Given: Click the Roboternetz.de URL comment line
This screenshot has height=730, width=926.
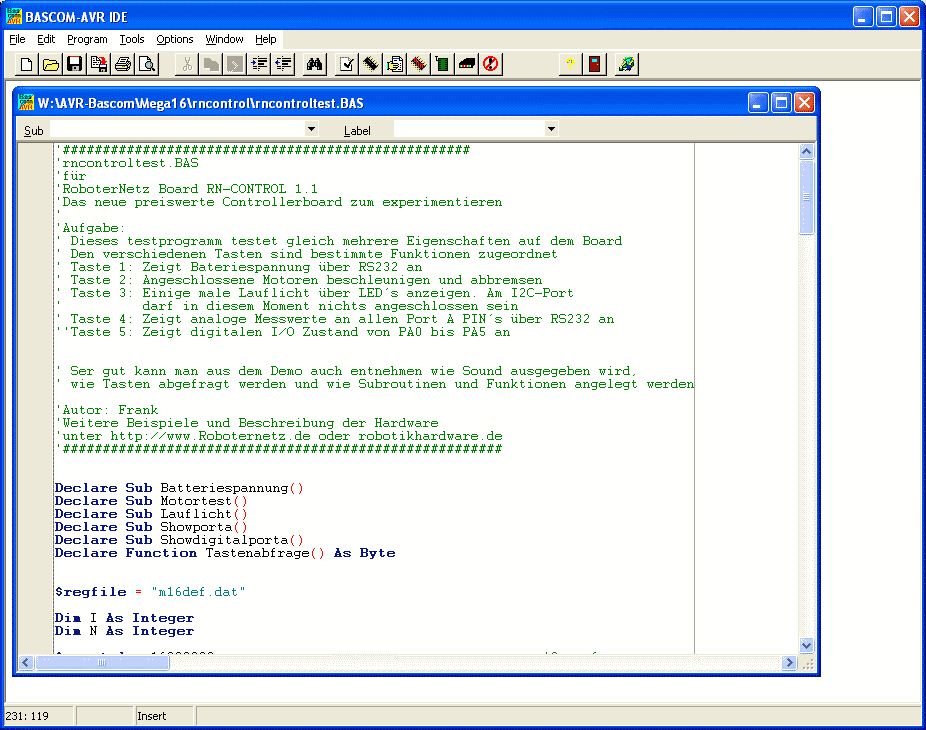Looking at the screenshot, I should (x=279, y=436).
